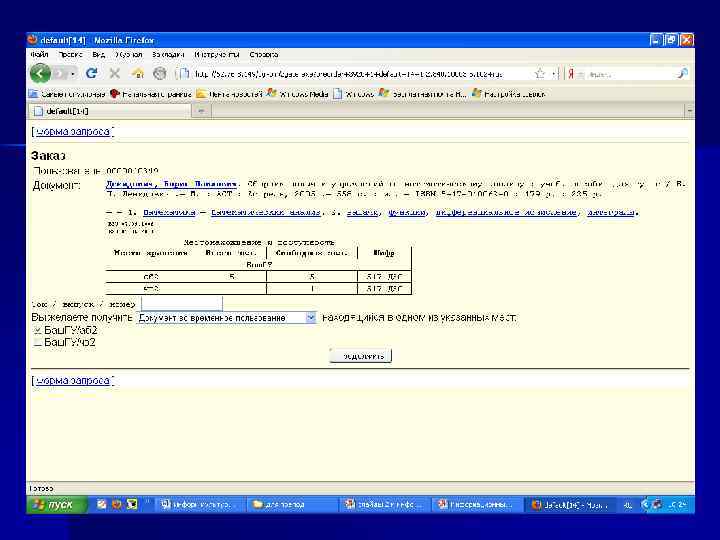Switch to the folder window on taskbar

pyautogui.click(x=292, y=505)
